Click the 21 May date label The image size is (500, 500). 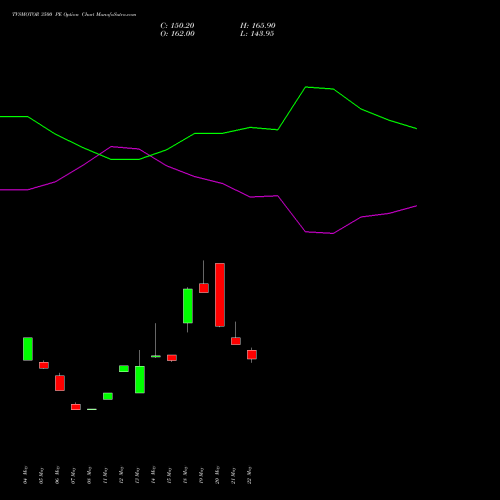coord(234,475)
